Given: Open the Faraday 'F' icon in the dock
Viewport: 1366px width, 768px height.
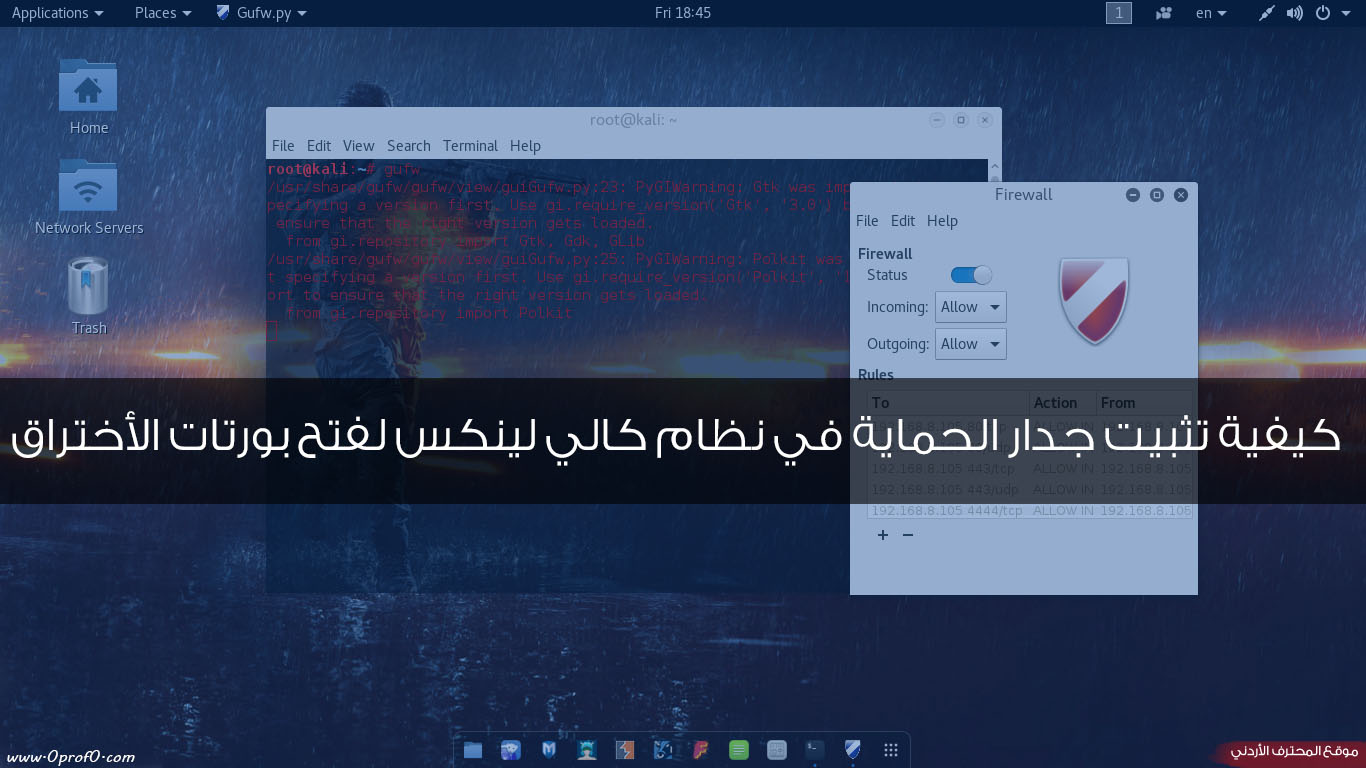Looking at the screenshot, I should 701,749.
